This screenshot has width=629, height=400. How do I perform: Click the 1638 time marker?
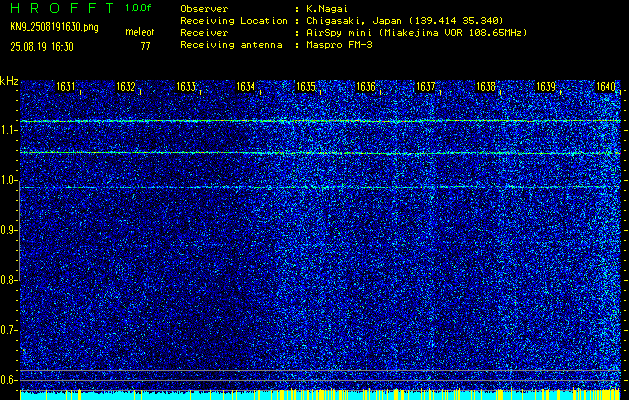[x=486, y=86]
